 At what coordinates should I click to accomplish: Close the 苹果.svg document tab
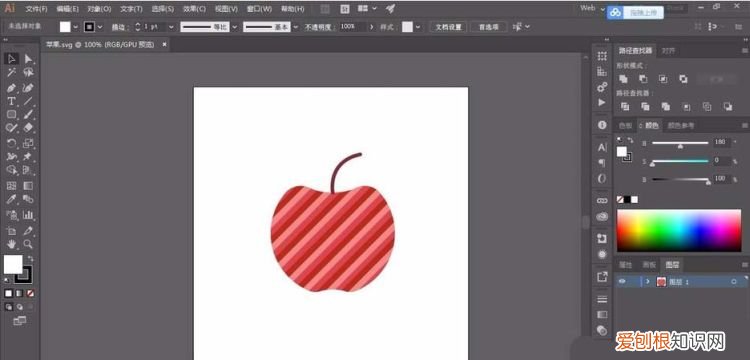(x=165, y=44)
